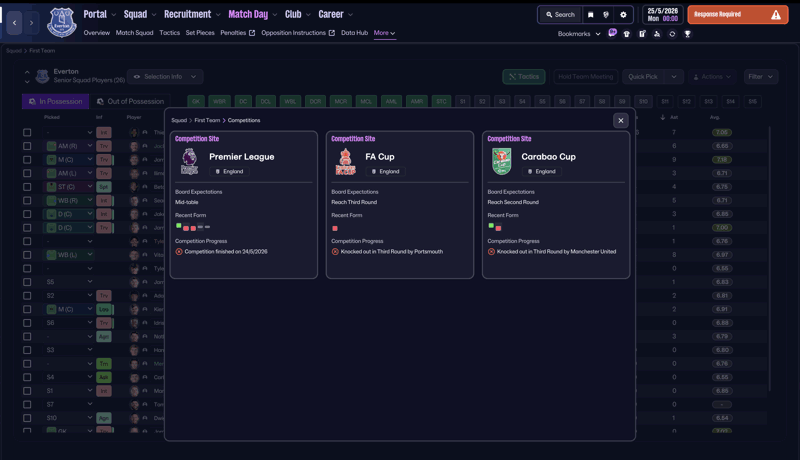The image size is (800, 460).
Task: Expand the Bookmarks dropdown
Action: click(579, 34)
